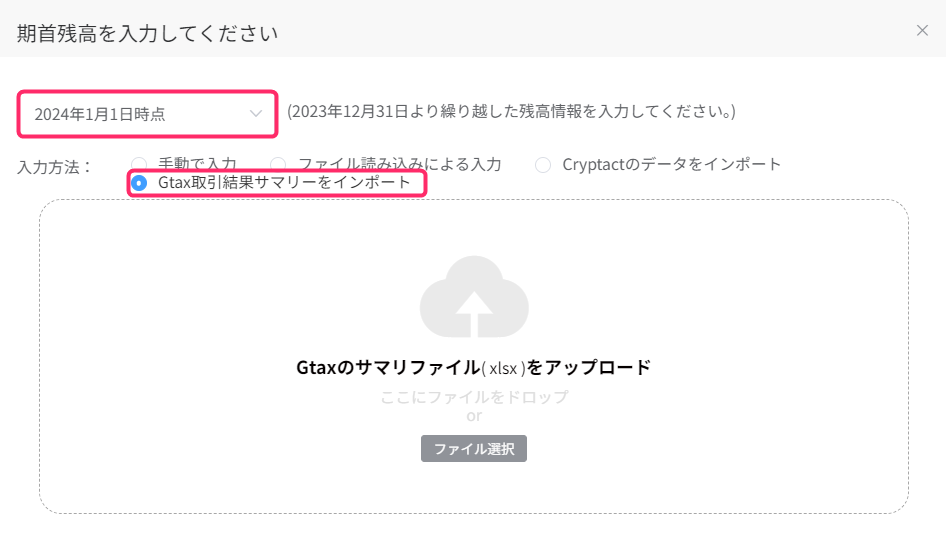Screen dimensions: 946x540
Task: Close the 期首残高 dialog with the X icon
Action: pos(922,31)
